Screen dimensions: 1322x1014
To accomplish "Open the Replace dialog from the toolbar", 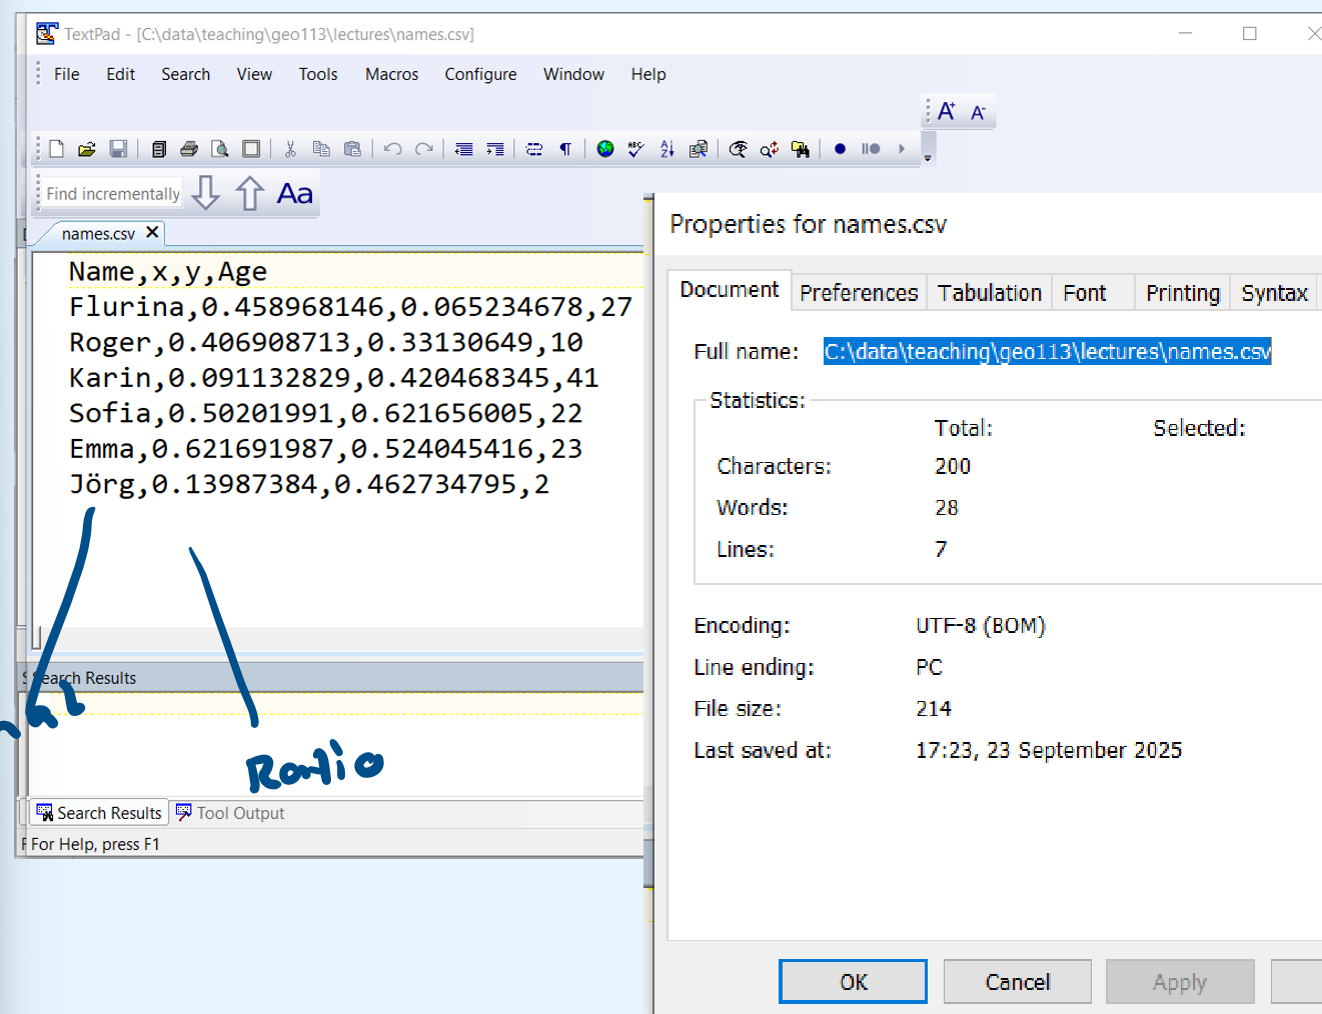I will tap(769, 149).
